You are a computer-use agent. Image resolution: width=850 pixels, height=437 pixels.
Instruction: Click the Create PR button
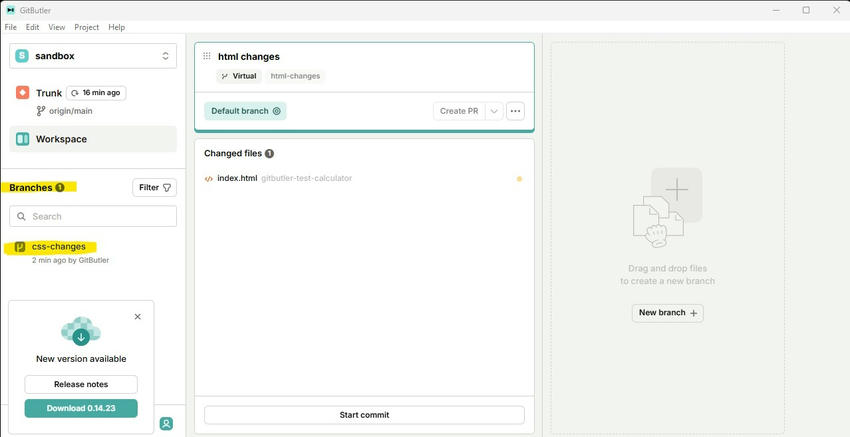[459, 111]
